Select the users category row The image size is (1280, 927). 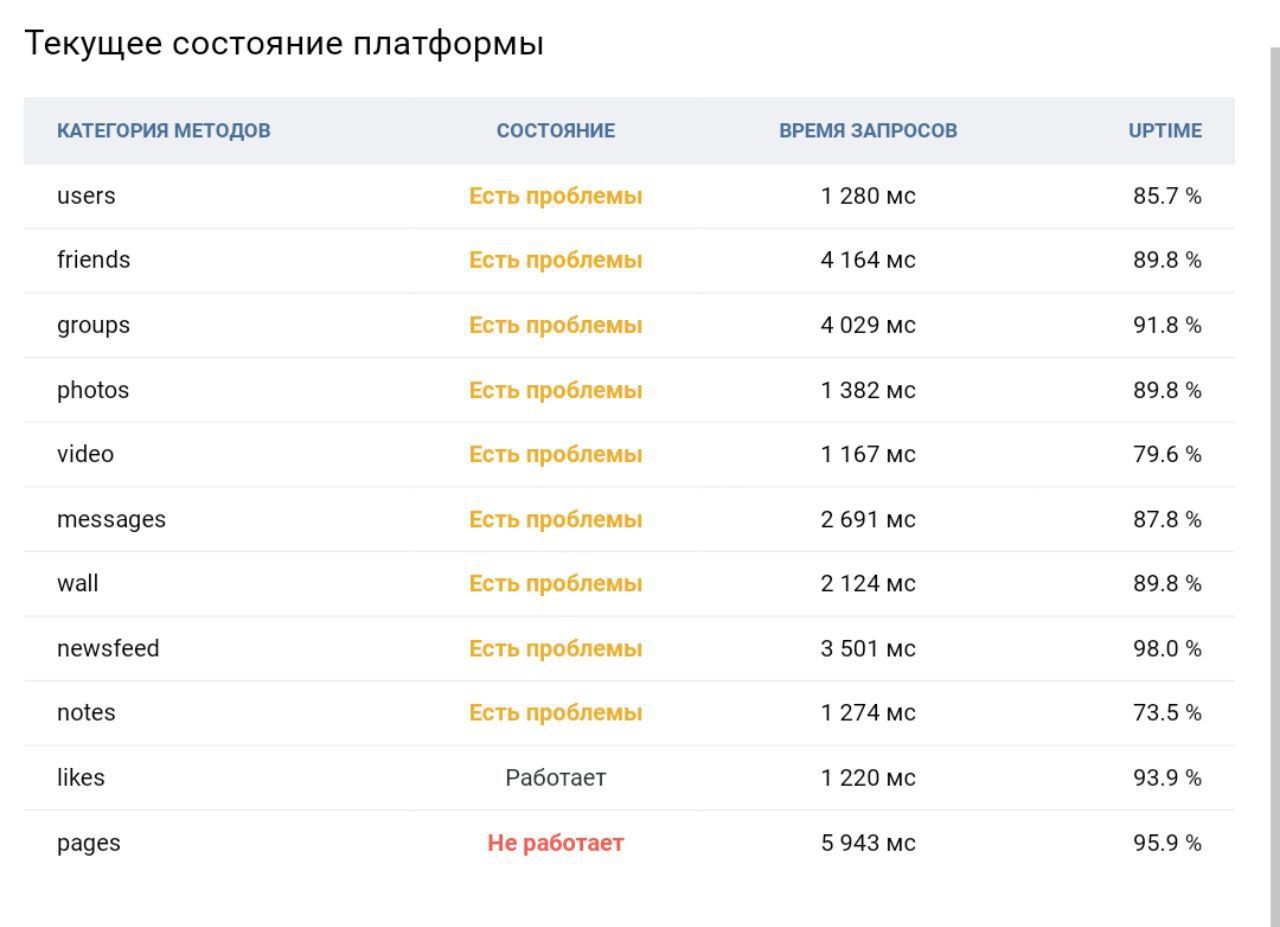pyautogui.click(x=629, y=196)
